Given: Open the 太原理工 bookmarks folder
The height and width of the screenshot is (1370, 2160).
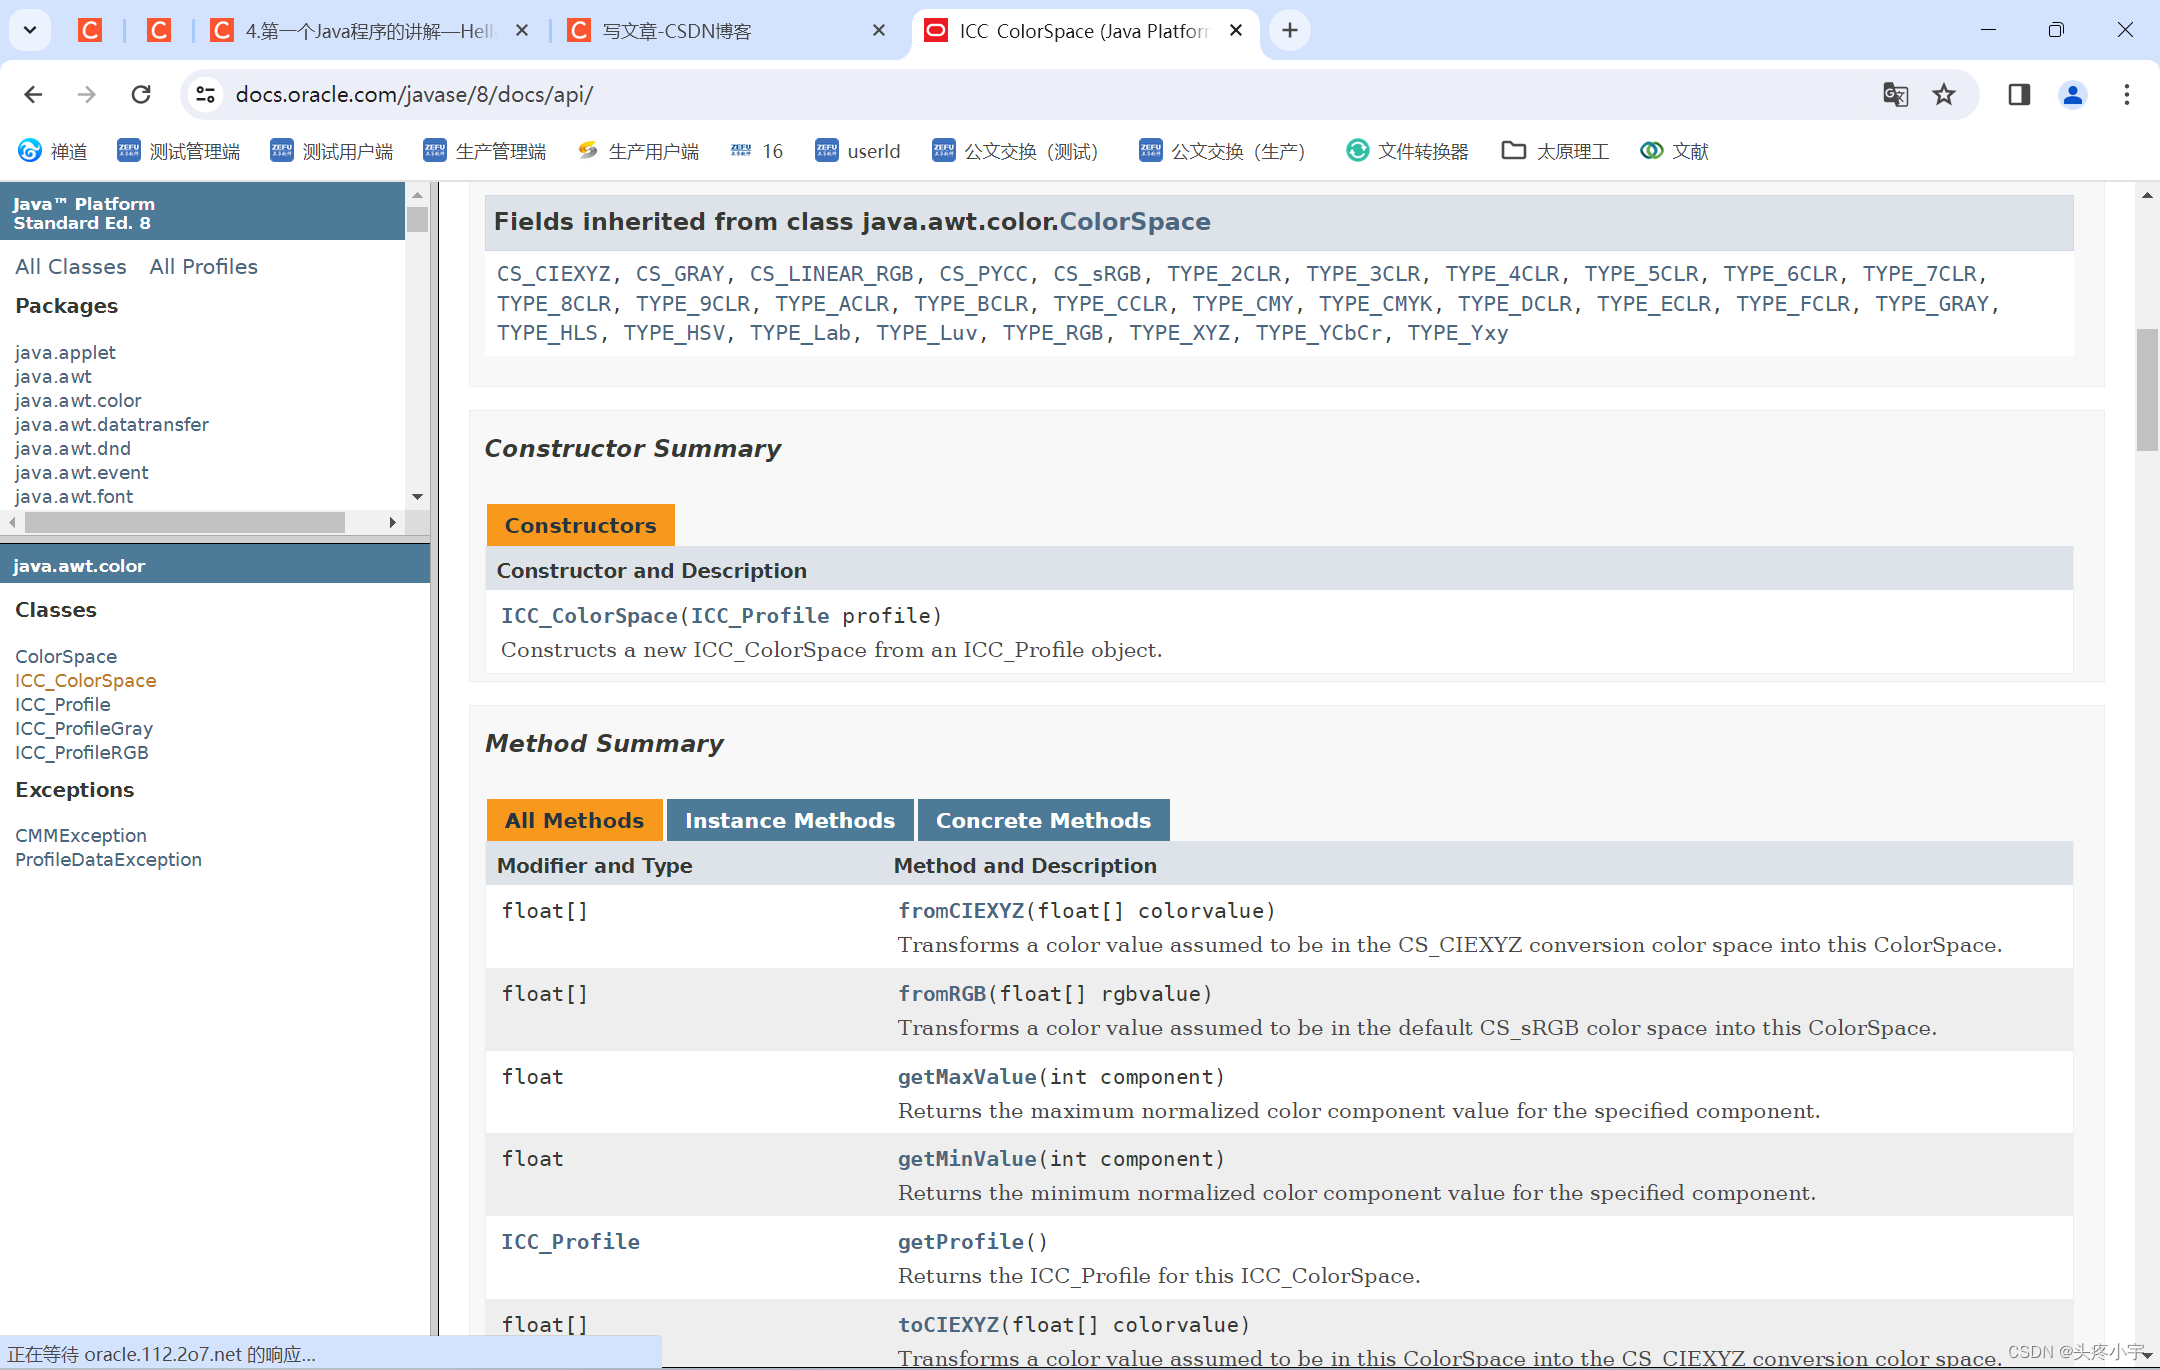Looking at the screenshot, I should point(1555,151).
